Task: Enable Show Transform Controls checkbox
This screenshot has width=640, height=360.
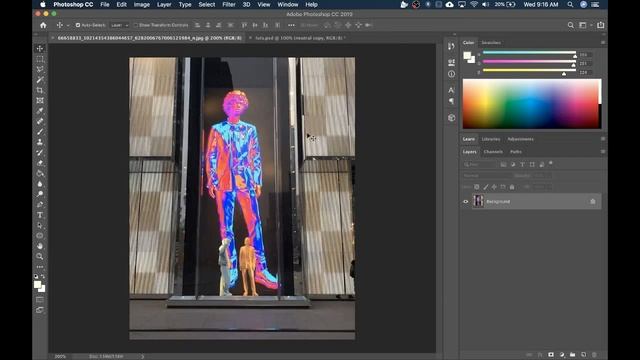Action: 136,25
